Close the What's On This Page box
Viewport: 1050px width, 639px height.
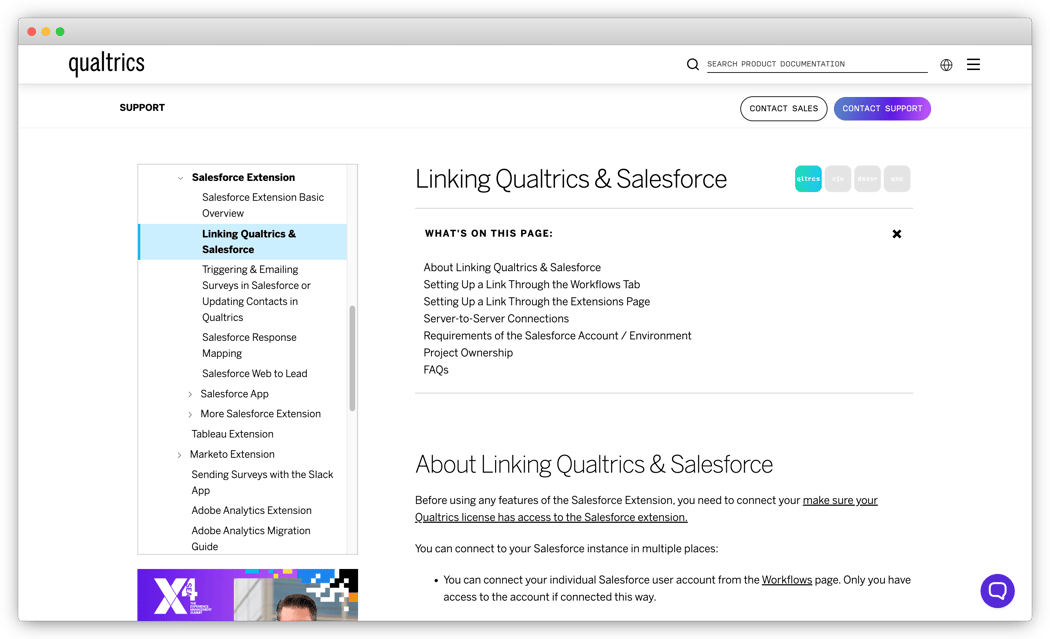pyautogui.click(x=897, y=234)
